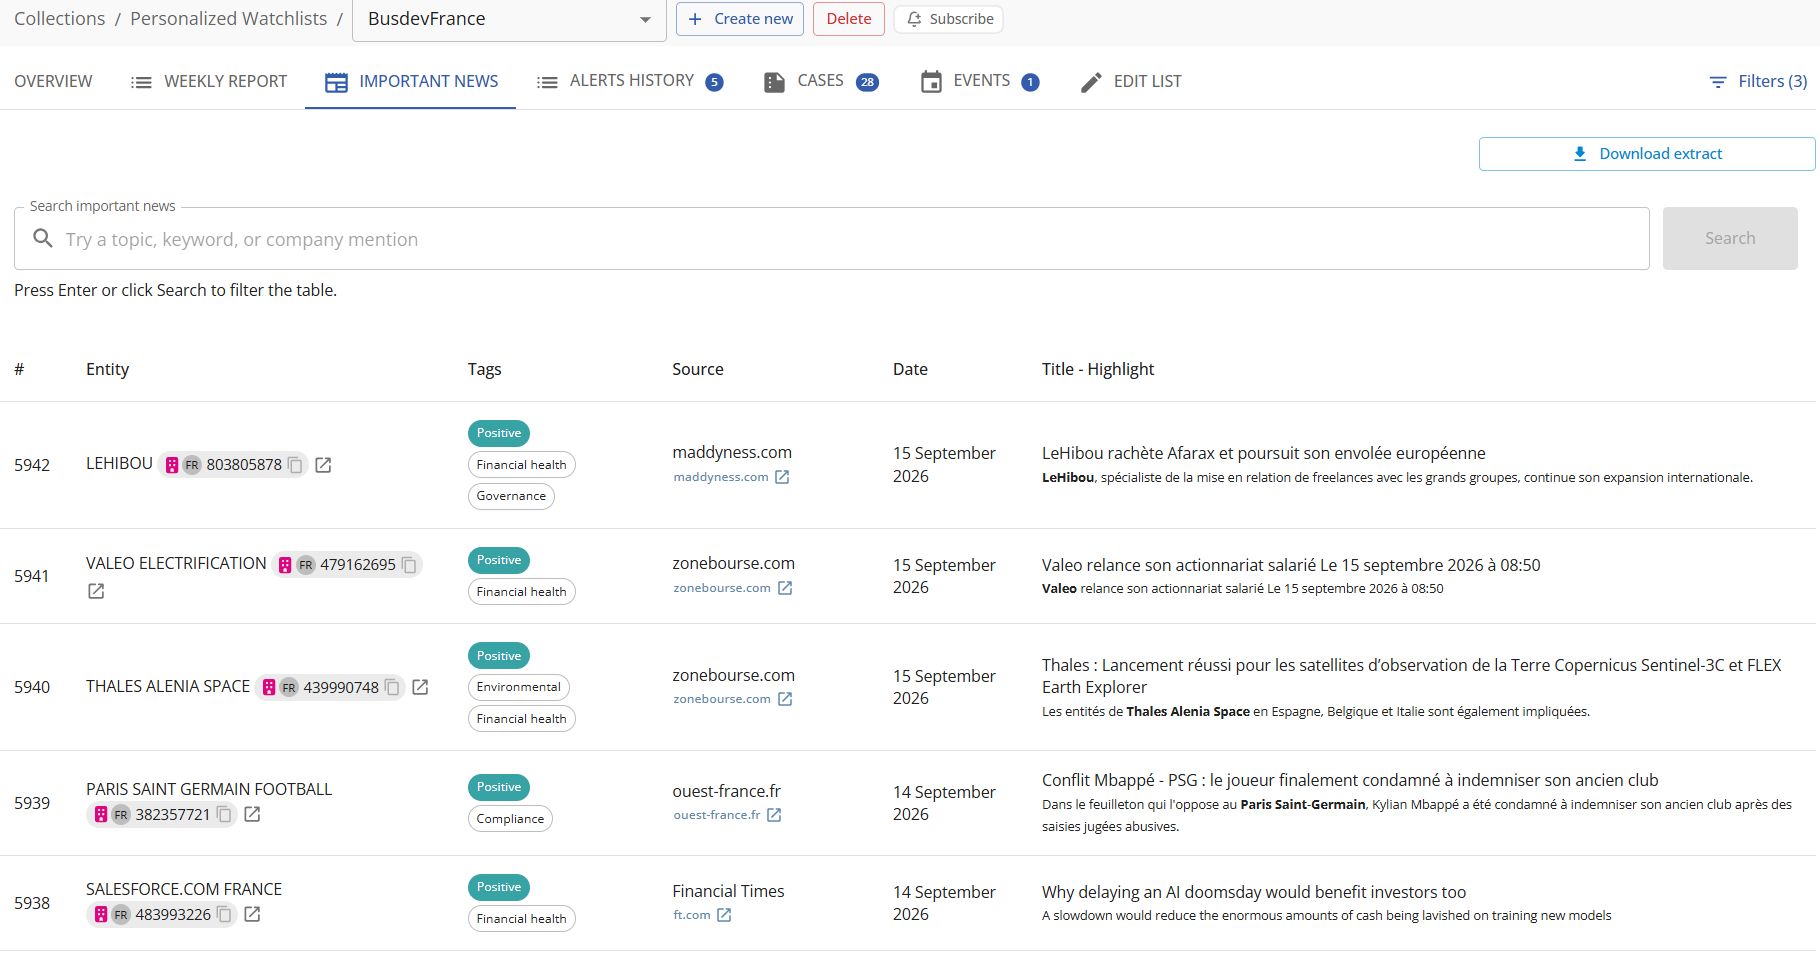Open zonebourse.com link in Thales row
1820x958 pixels.
(x=733, y=699)
